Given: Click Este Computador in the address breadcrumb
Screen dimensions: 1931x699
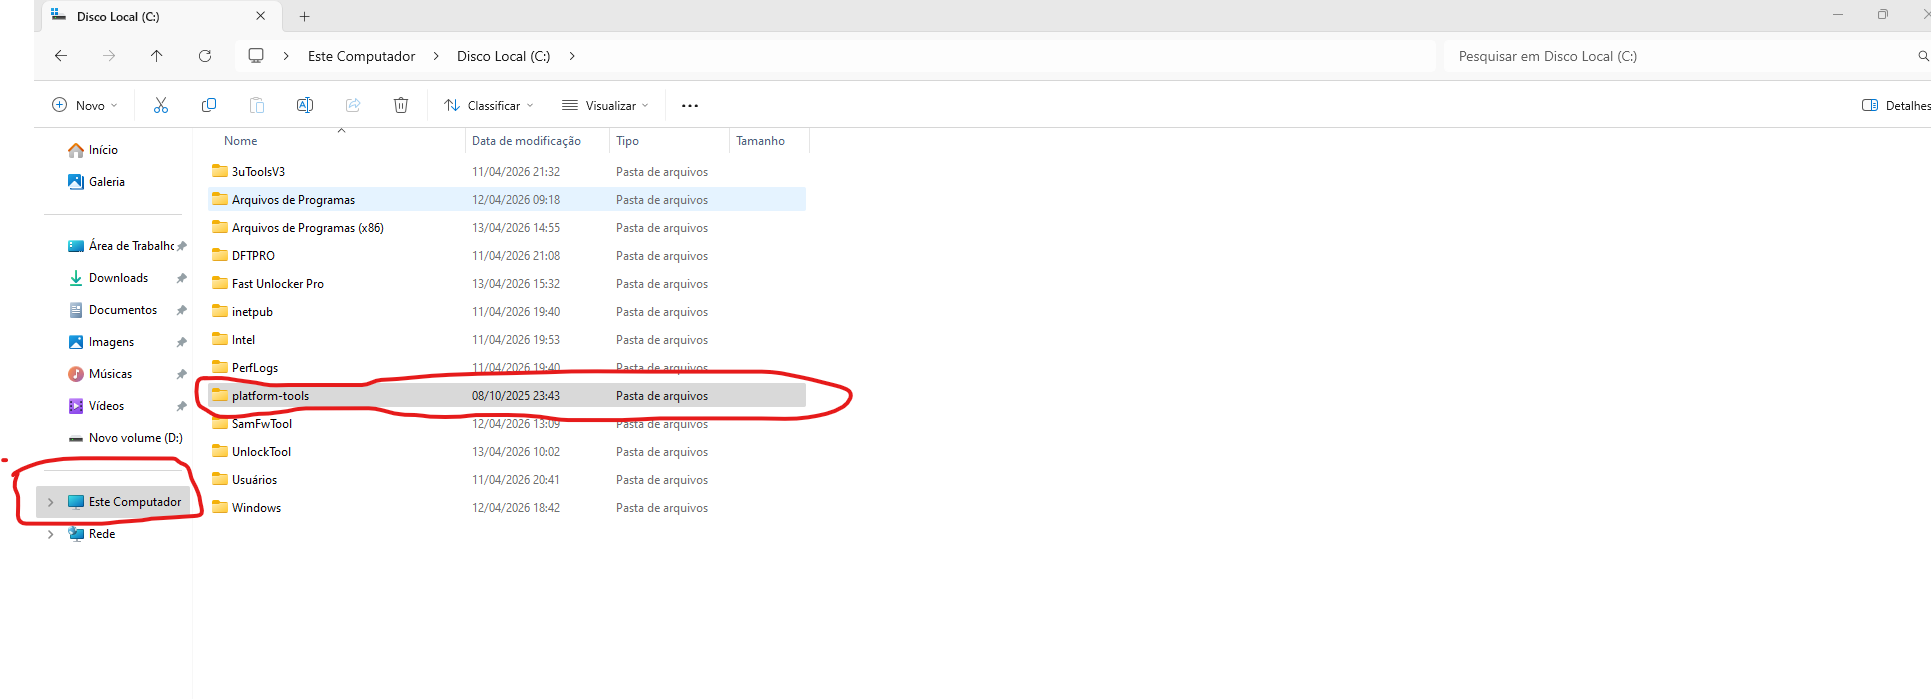Looking at the screenshot, I should tap(361, 56).
